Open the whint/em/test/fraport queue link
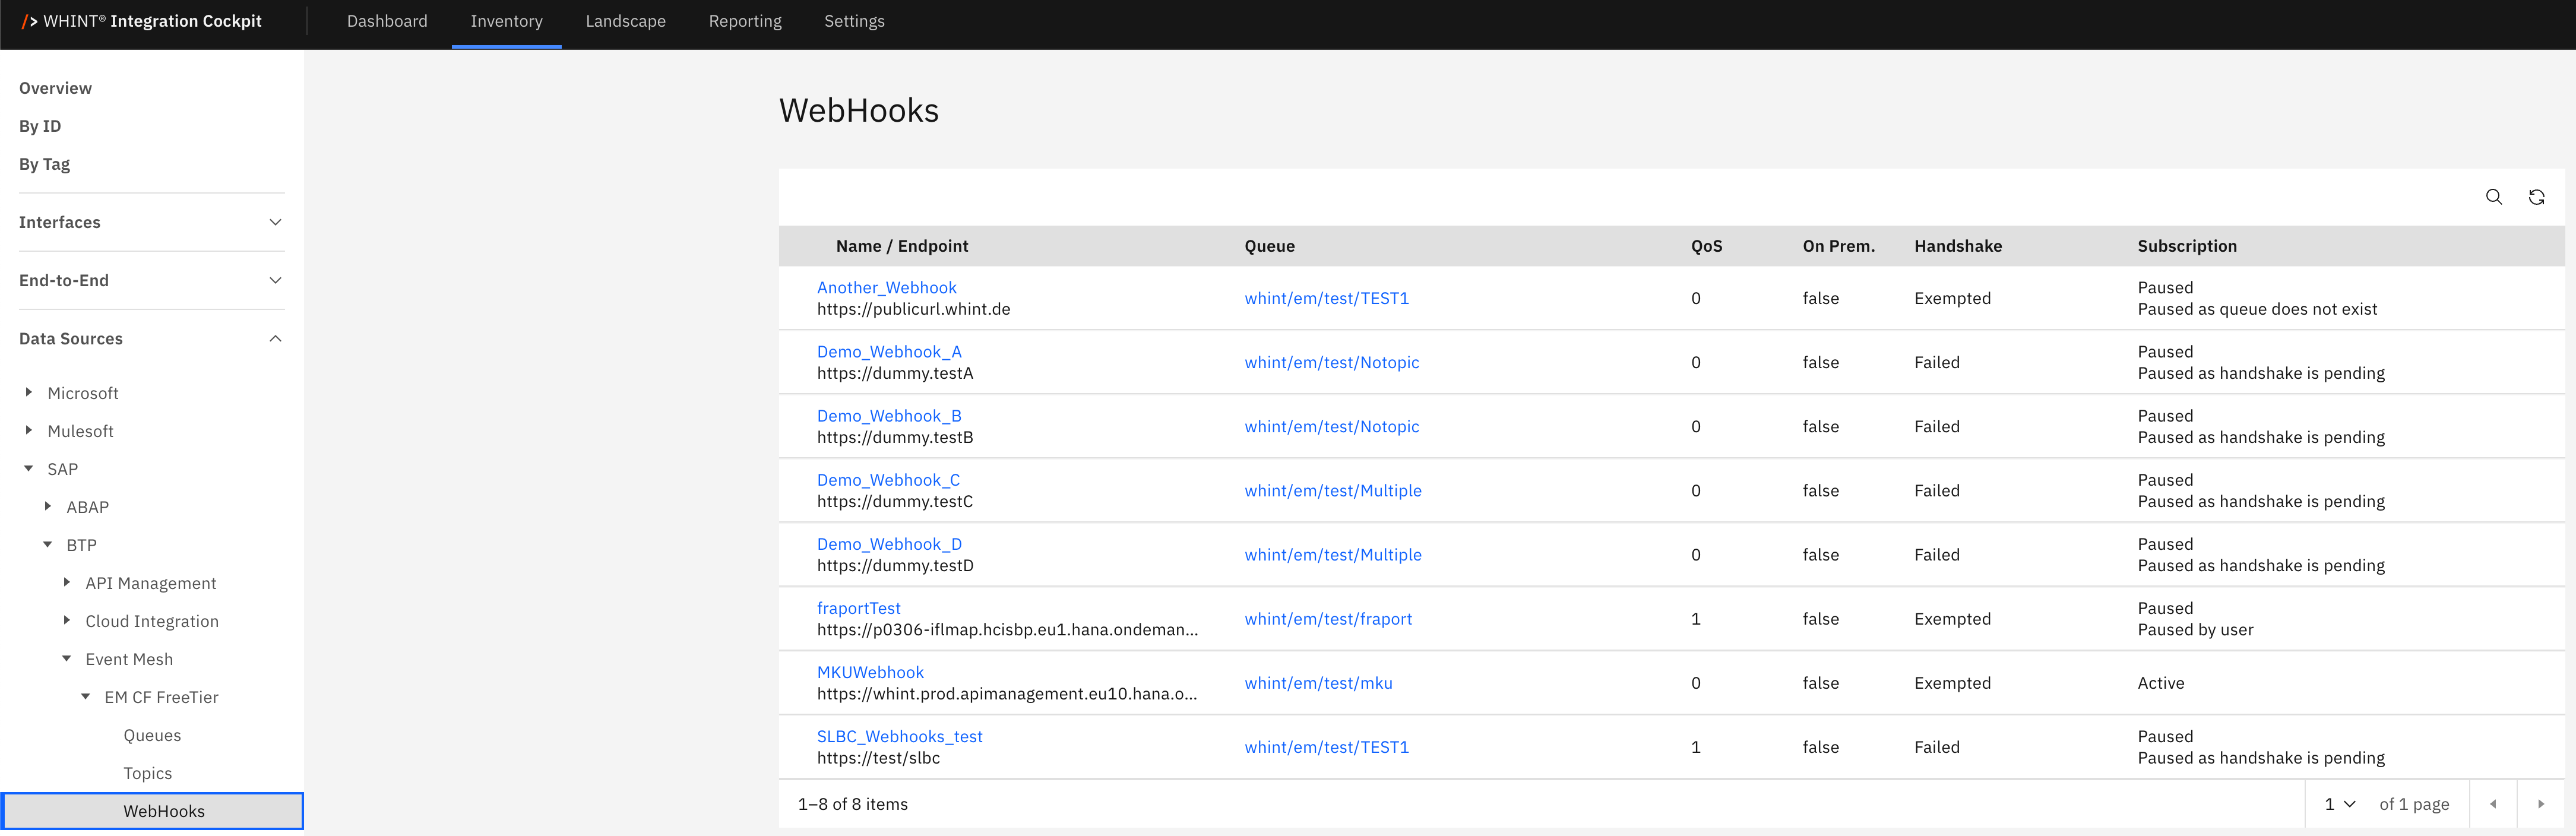 [x=1328, y=619]
